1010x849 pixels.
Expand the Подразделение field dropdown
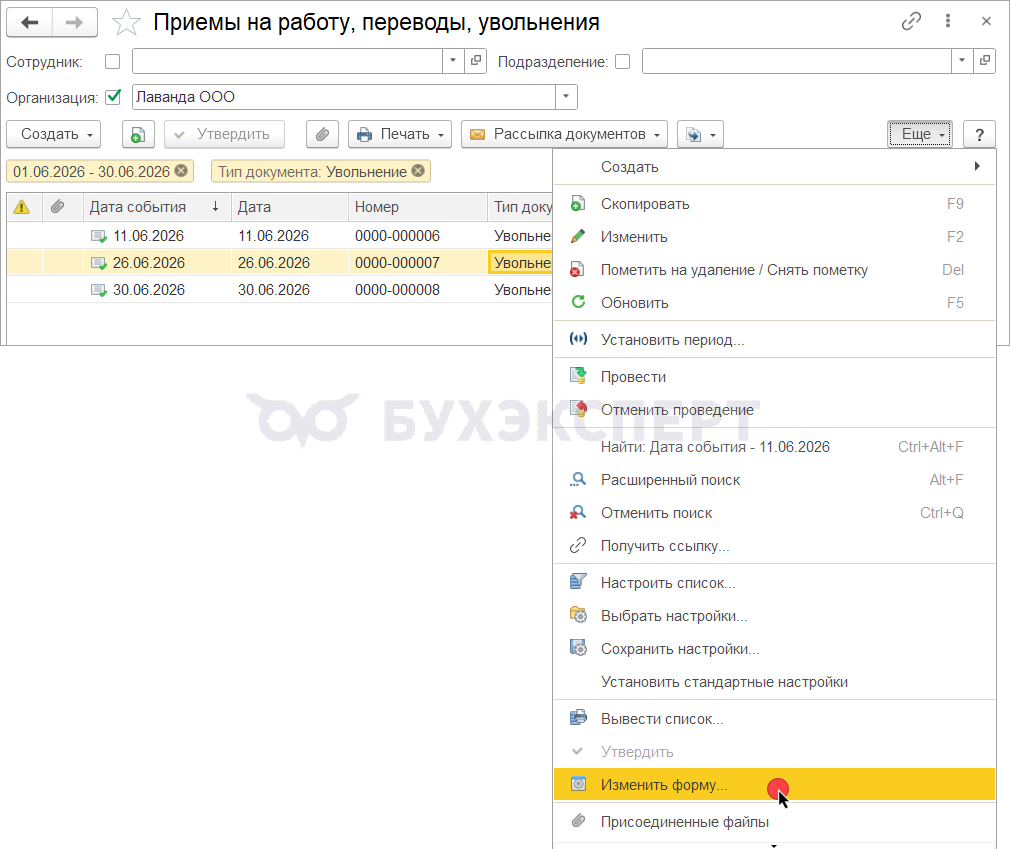pos(962,61)
